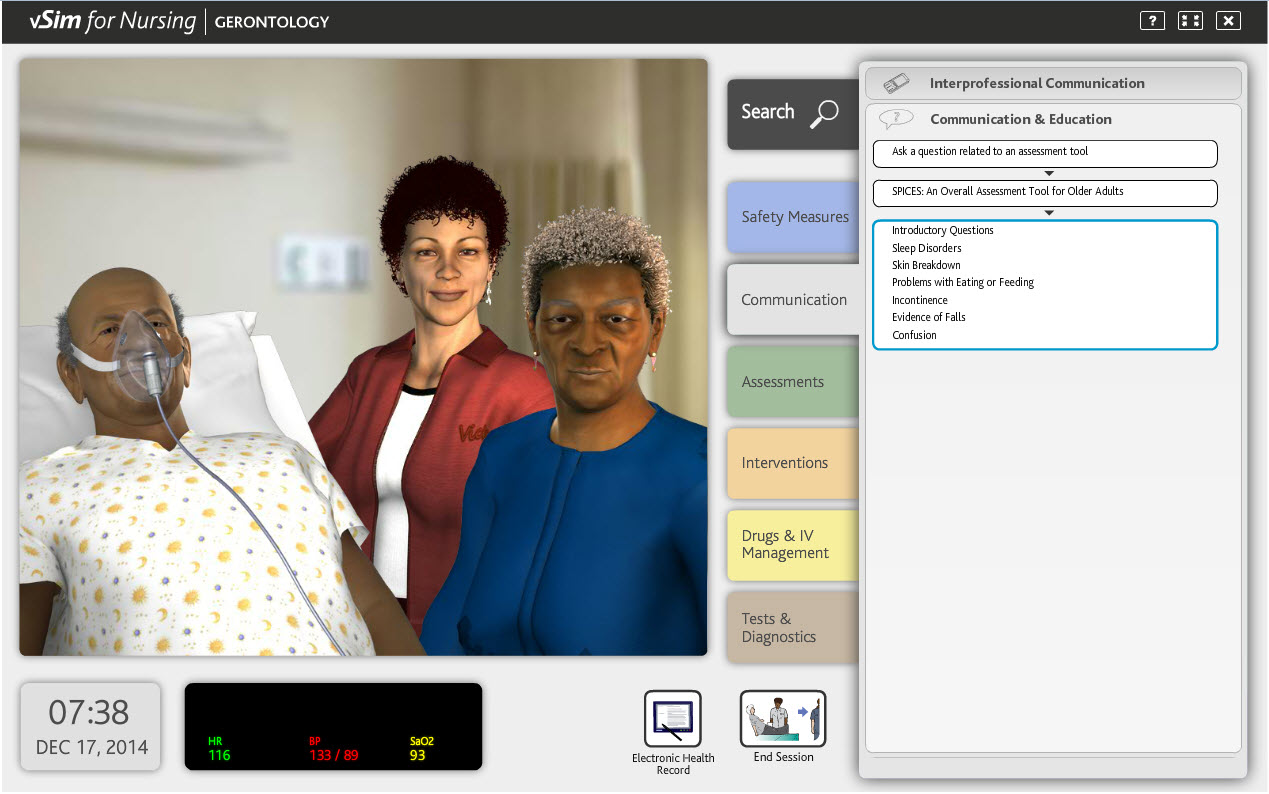End the simulation session via its icon

pos(782,719)
